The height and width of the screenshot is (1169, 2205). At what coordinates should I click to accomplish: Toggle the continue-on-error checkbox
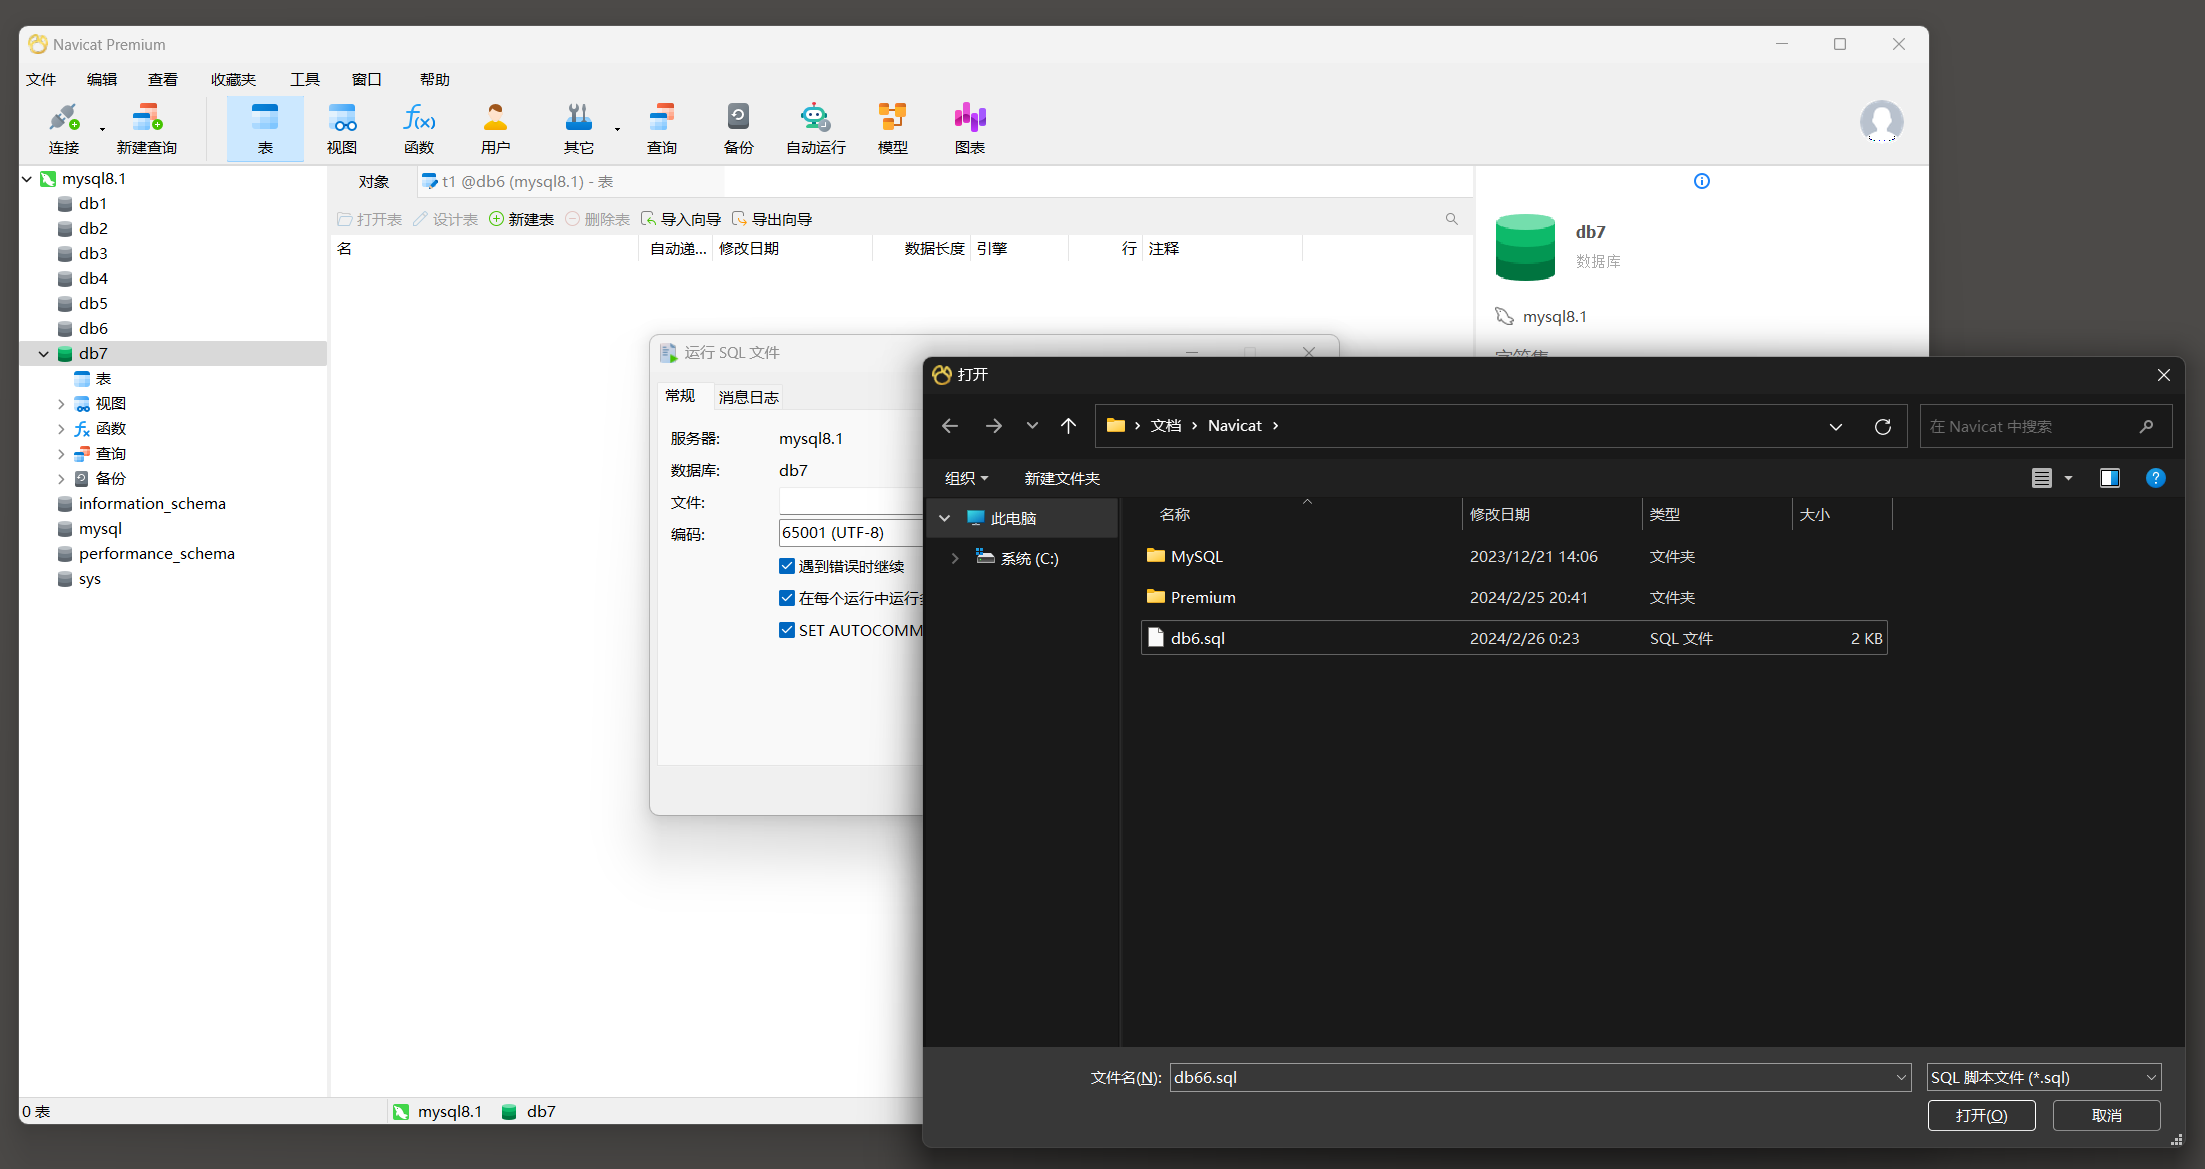coord(787,566)
